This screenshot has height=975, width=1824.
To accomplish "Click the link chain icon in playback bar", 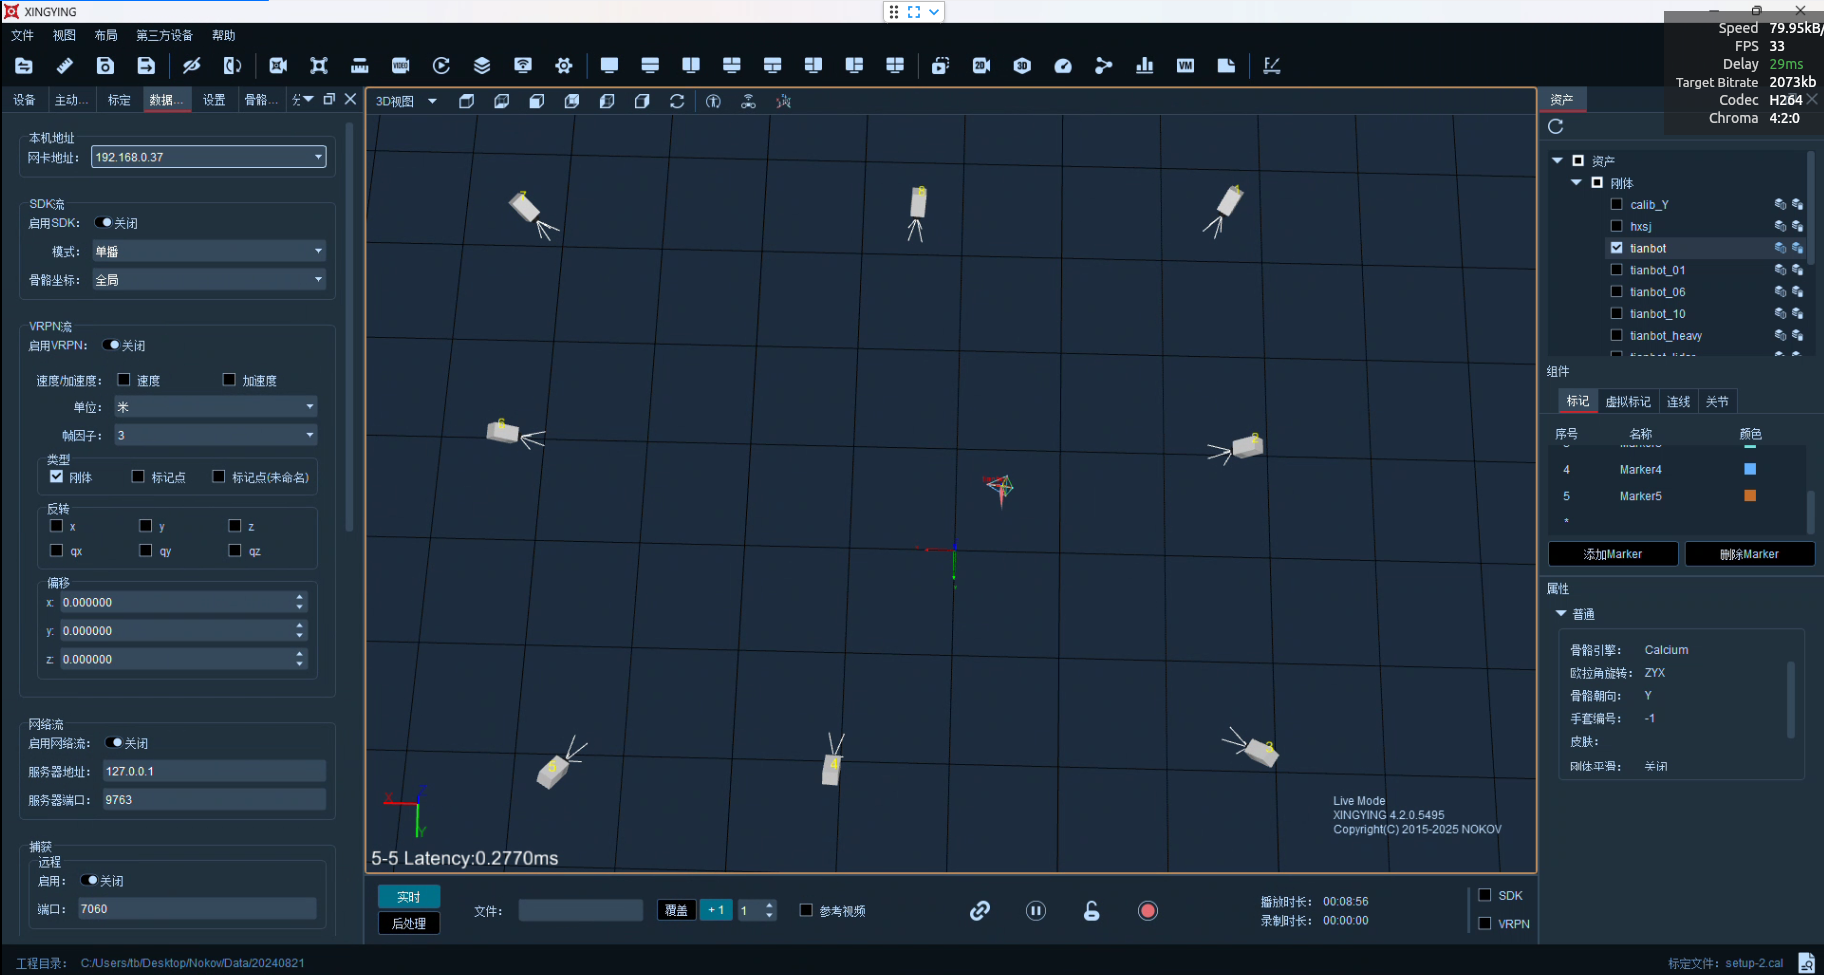I will pyautogui.click(x=980, y=910).
